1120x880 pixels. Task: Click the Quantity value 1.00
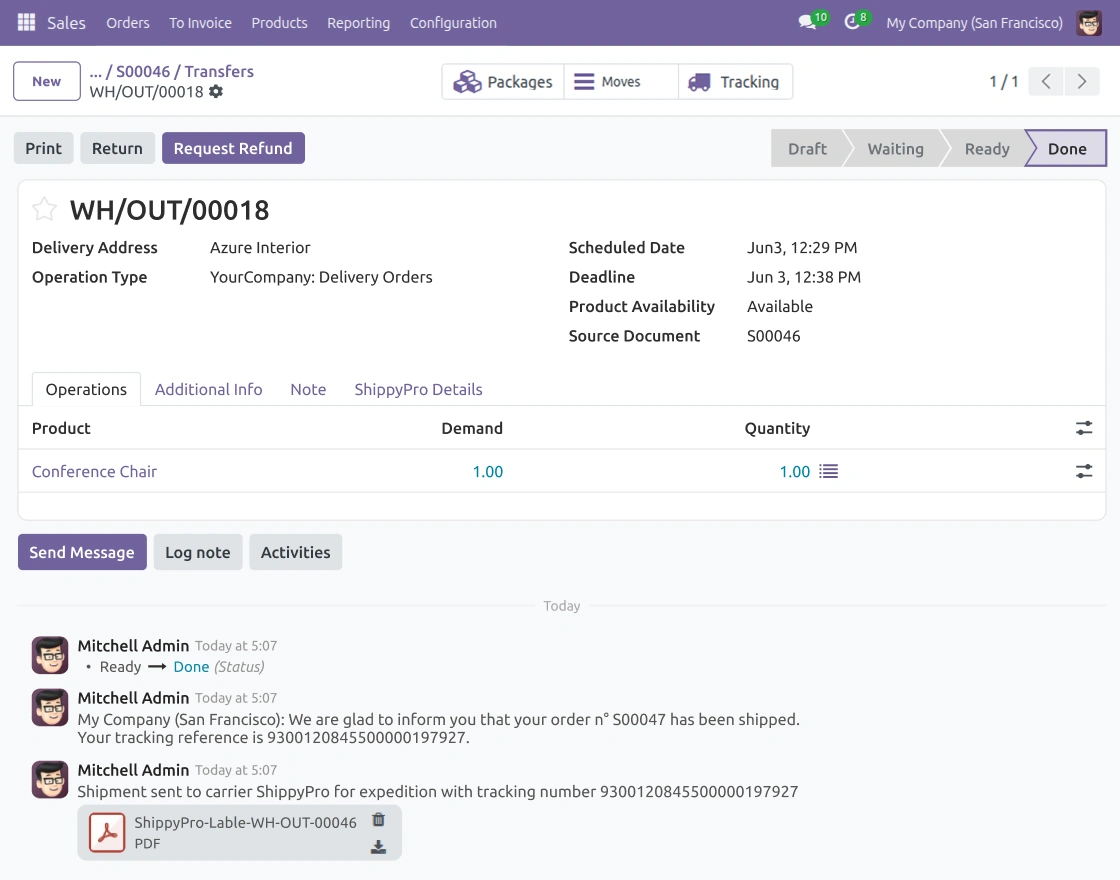tap(795, 471)
